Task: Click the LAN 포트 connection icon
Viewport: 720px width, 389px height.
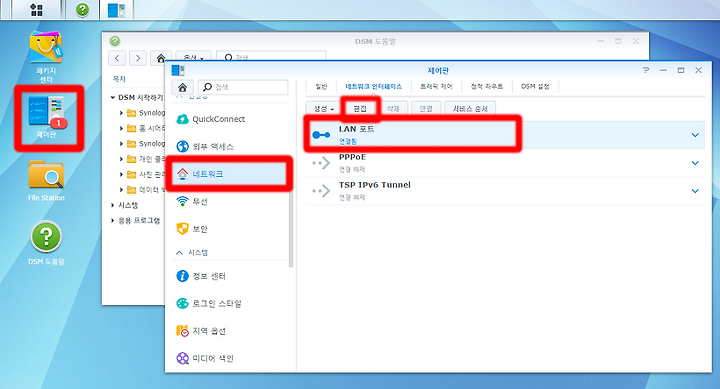Action: (321, 135)
